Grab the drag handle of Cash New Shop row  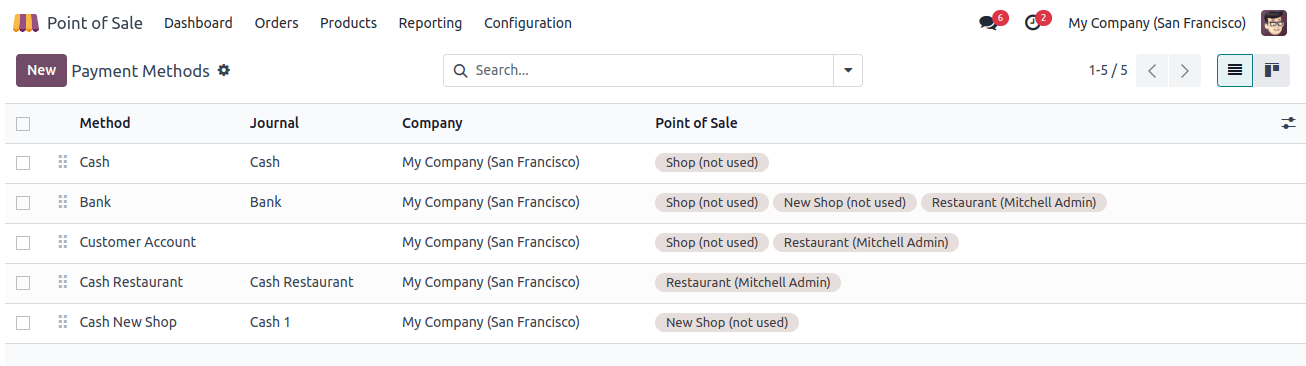coord(62,322)
